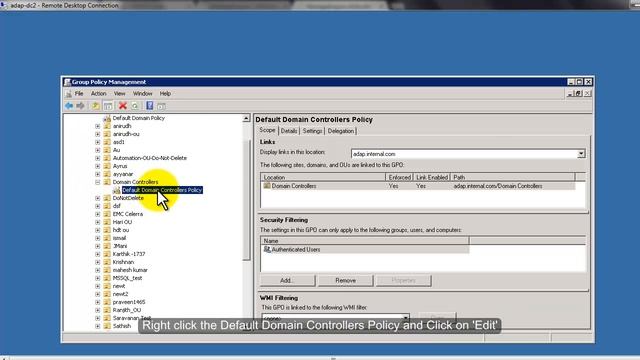
Task: Click the tree pane scrollbar up arrow
Action: point(246,119)
